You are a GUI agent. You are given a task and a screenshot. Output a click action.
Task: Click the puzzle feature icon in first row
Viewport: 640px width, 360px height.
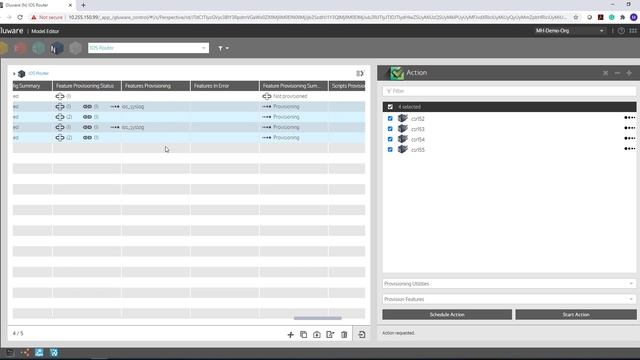coord(60,96)
